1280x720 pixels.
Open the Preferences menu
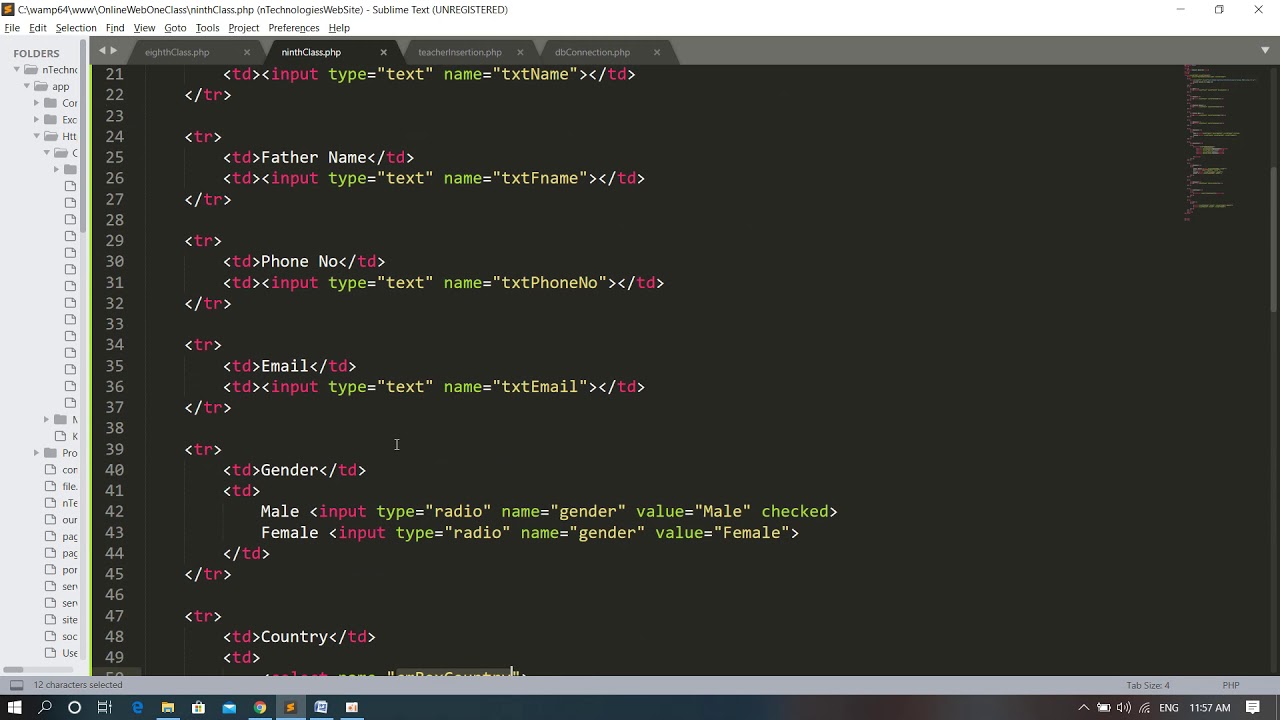[294, 28]
